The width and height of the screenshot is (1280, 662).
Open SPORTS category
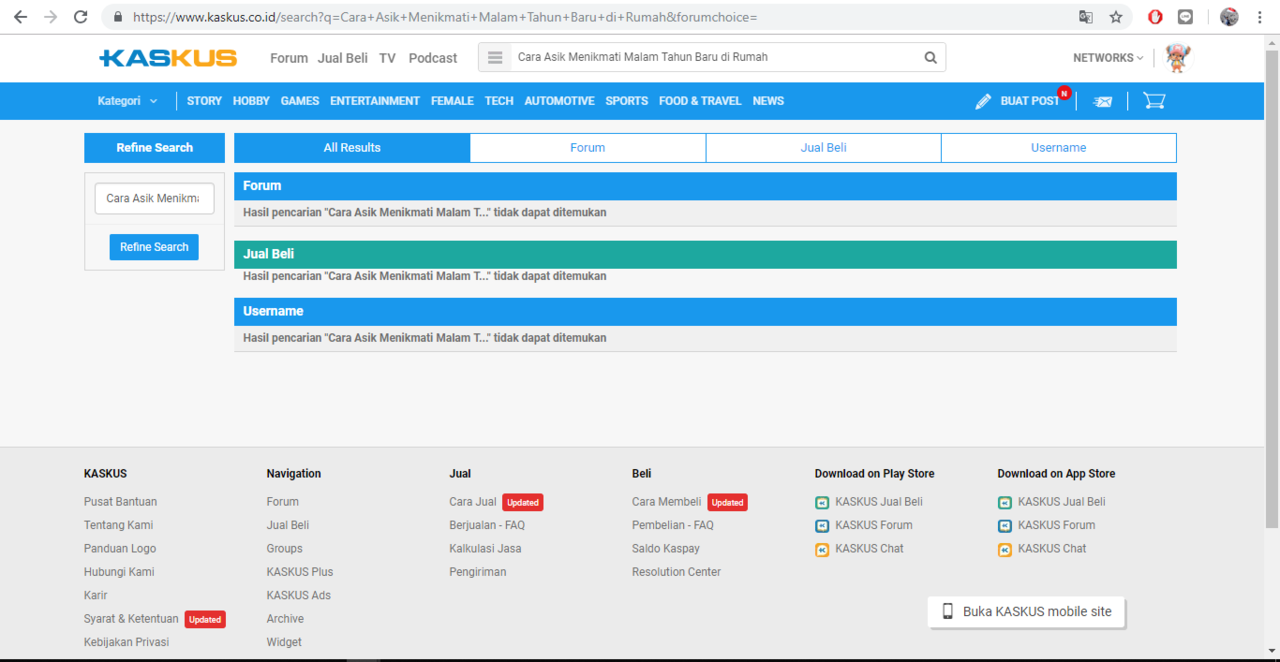click(627, 101)
